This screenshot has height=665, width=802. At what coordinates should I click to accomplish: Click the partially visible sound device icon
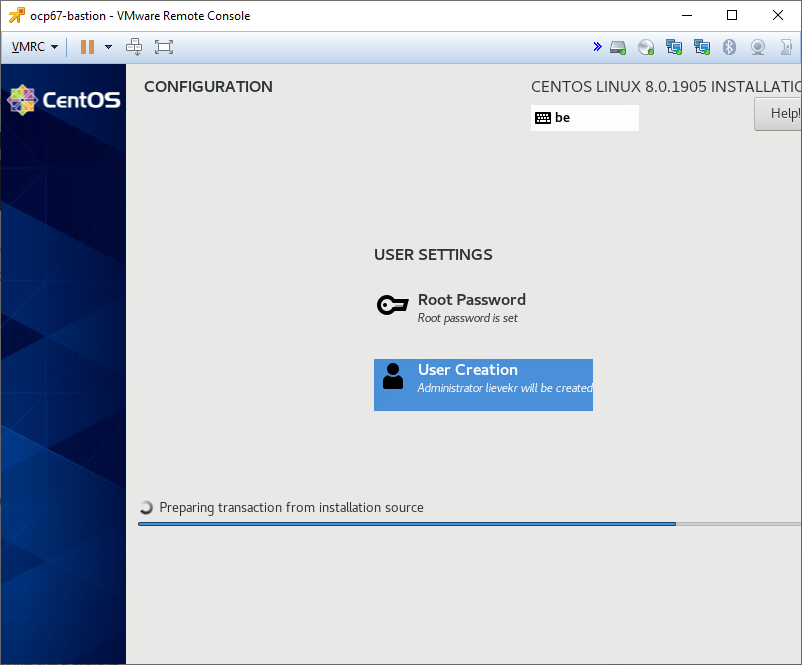(x=786, y=48)
